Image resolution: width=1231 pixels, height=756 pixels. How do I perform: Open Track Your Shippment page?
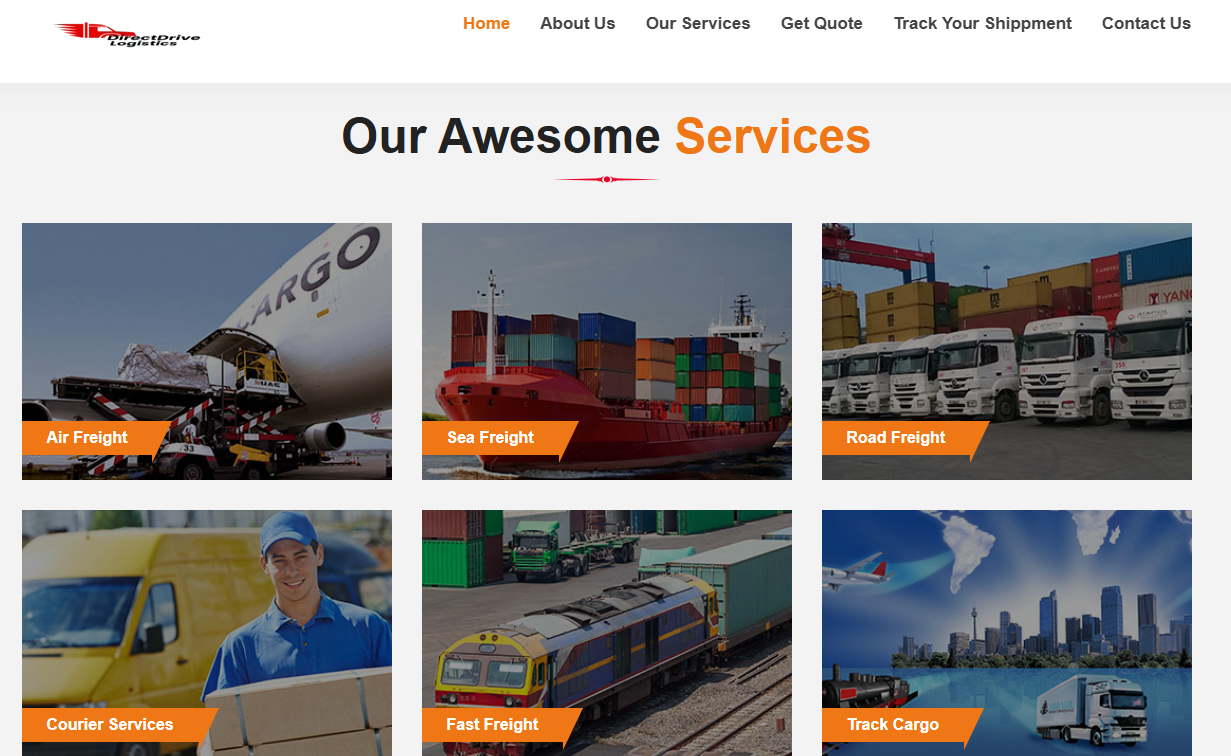click(983, 23)
